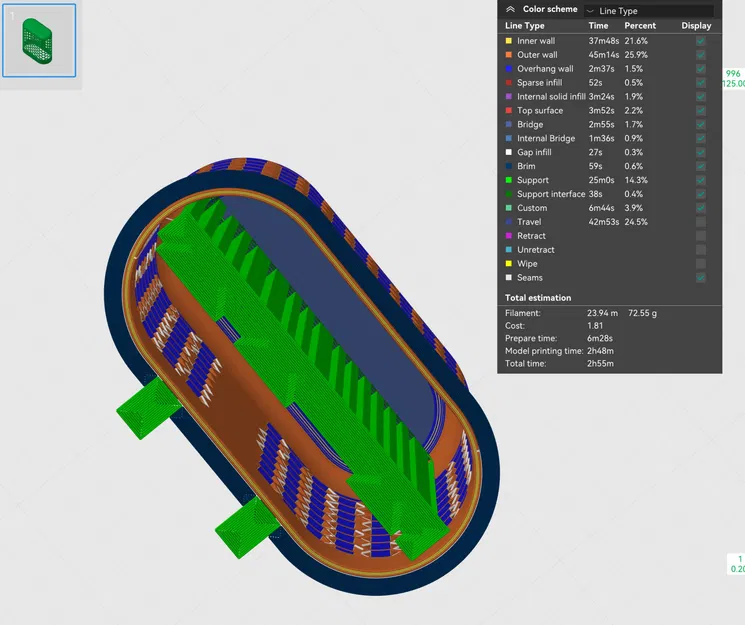Select the Total time value 2h55m
745x625 pixels.
tap(600, 364)
